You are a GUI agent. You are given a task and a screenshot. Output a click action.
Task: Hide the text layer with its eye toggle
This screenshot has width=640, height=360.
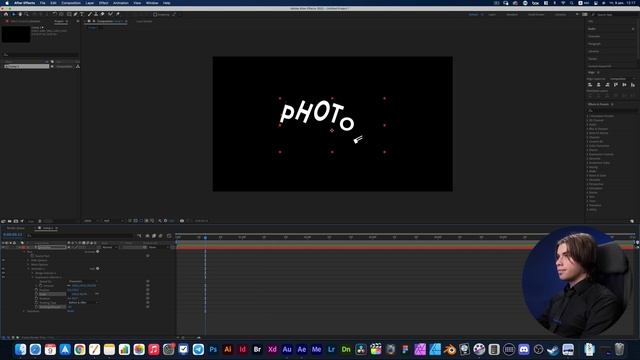pyautogui.click(x=3, y=247)
